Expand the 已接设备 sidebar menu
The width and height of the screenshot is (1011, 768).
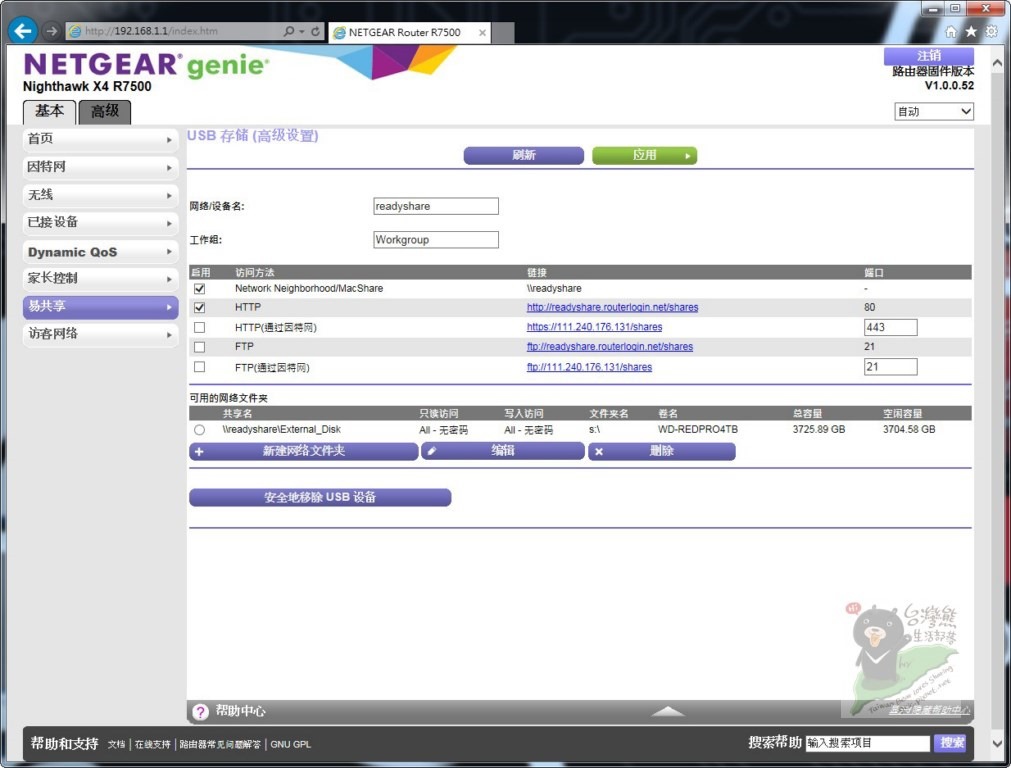101,222
